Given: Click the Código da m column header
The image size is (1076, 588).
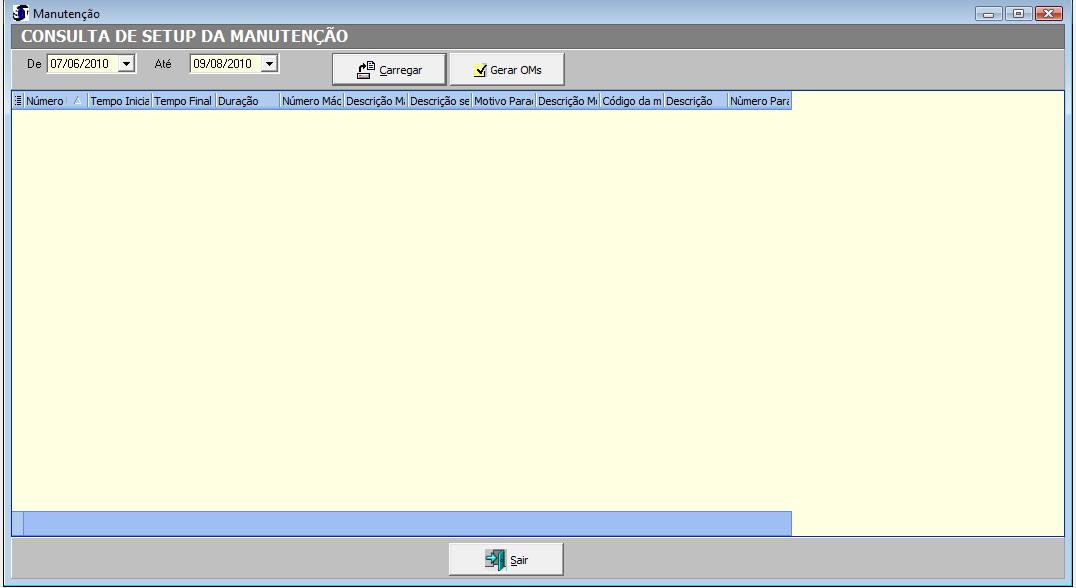Looking at the screenshot, I should click(631, 101).
